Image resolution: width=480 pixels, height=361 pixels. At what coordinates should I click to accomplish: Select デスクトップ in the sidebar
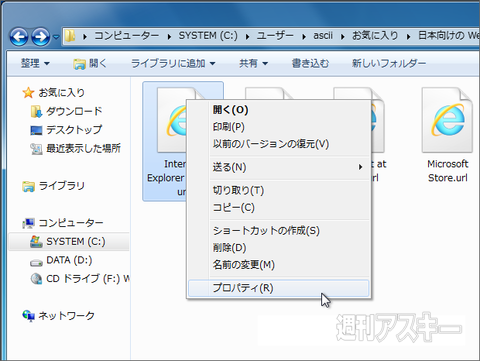(x=74, y=130)
